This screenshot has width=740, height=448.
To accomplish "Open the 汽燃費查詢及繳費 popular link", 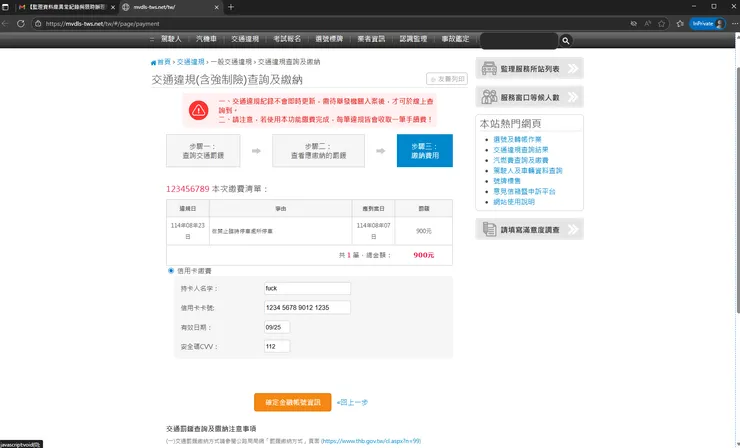I will 521,160.
